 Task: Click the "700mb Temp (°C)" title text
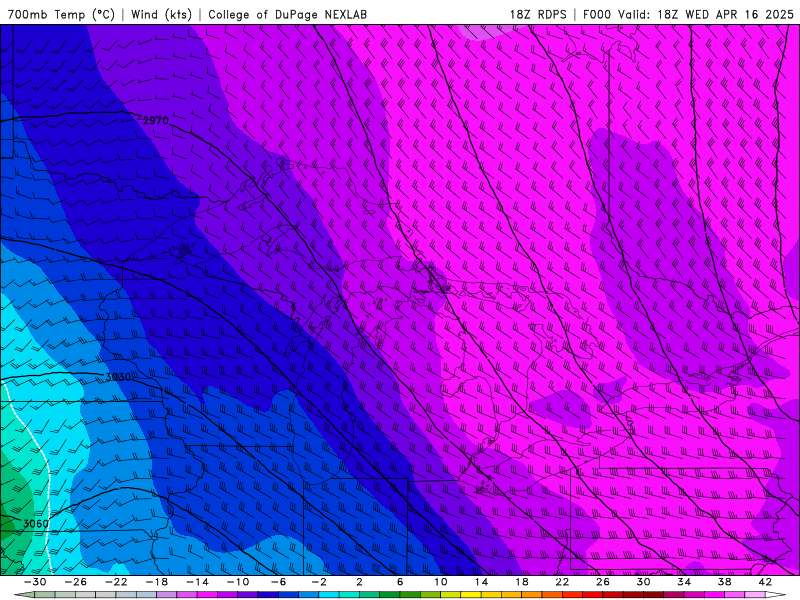61,14
